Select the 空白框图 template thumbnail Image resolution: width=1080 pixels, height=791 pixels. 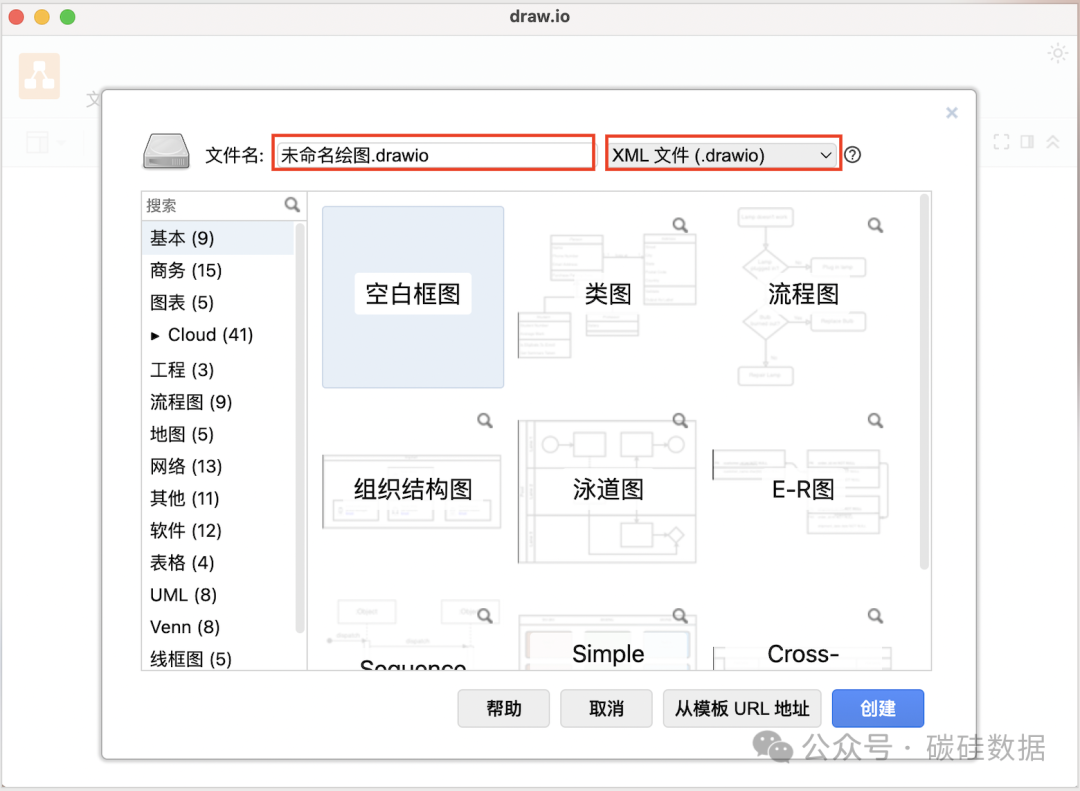click(x=413, y=296)
